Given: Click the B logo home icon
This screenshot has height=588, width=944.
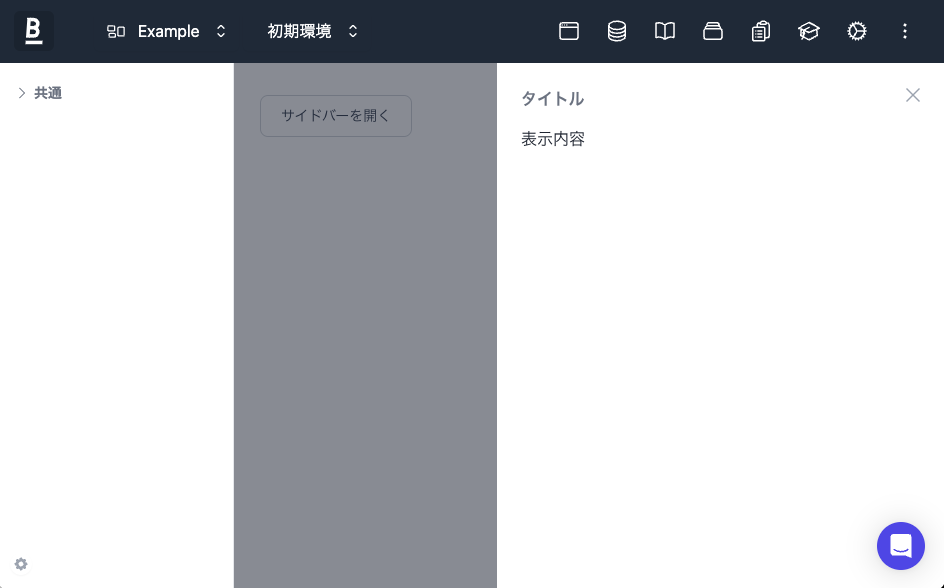Looking at the screenshot, I should coord(34,31).
